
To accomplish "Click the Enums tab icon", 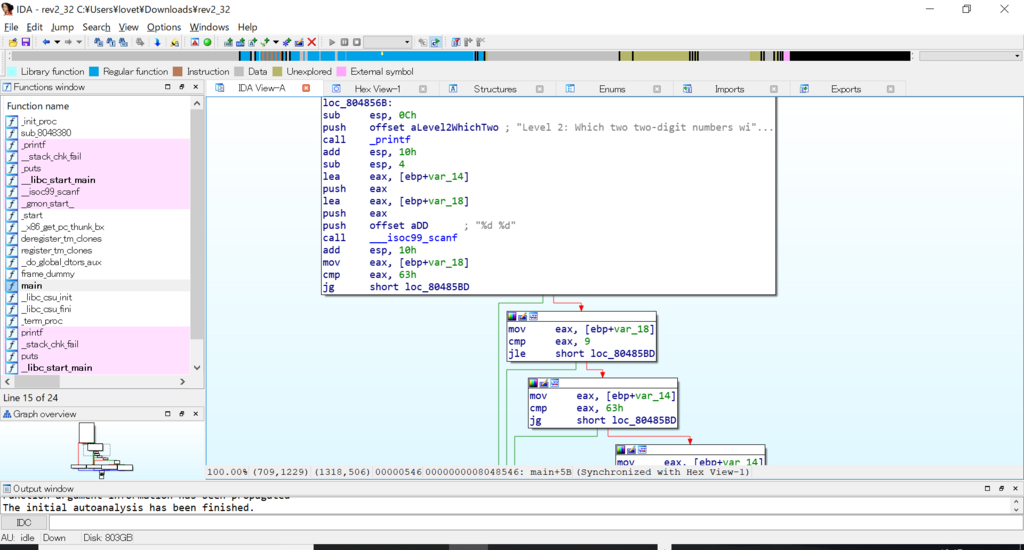I will (x=570, y=88).
